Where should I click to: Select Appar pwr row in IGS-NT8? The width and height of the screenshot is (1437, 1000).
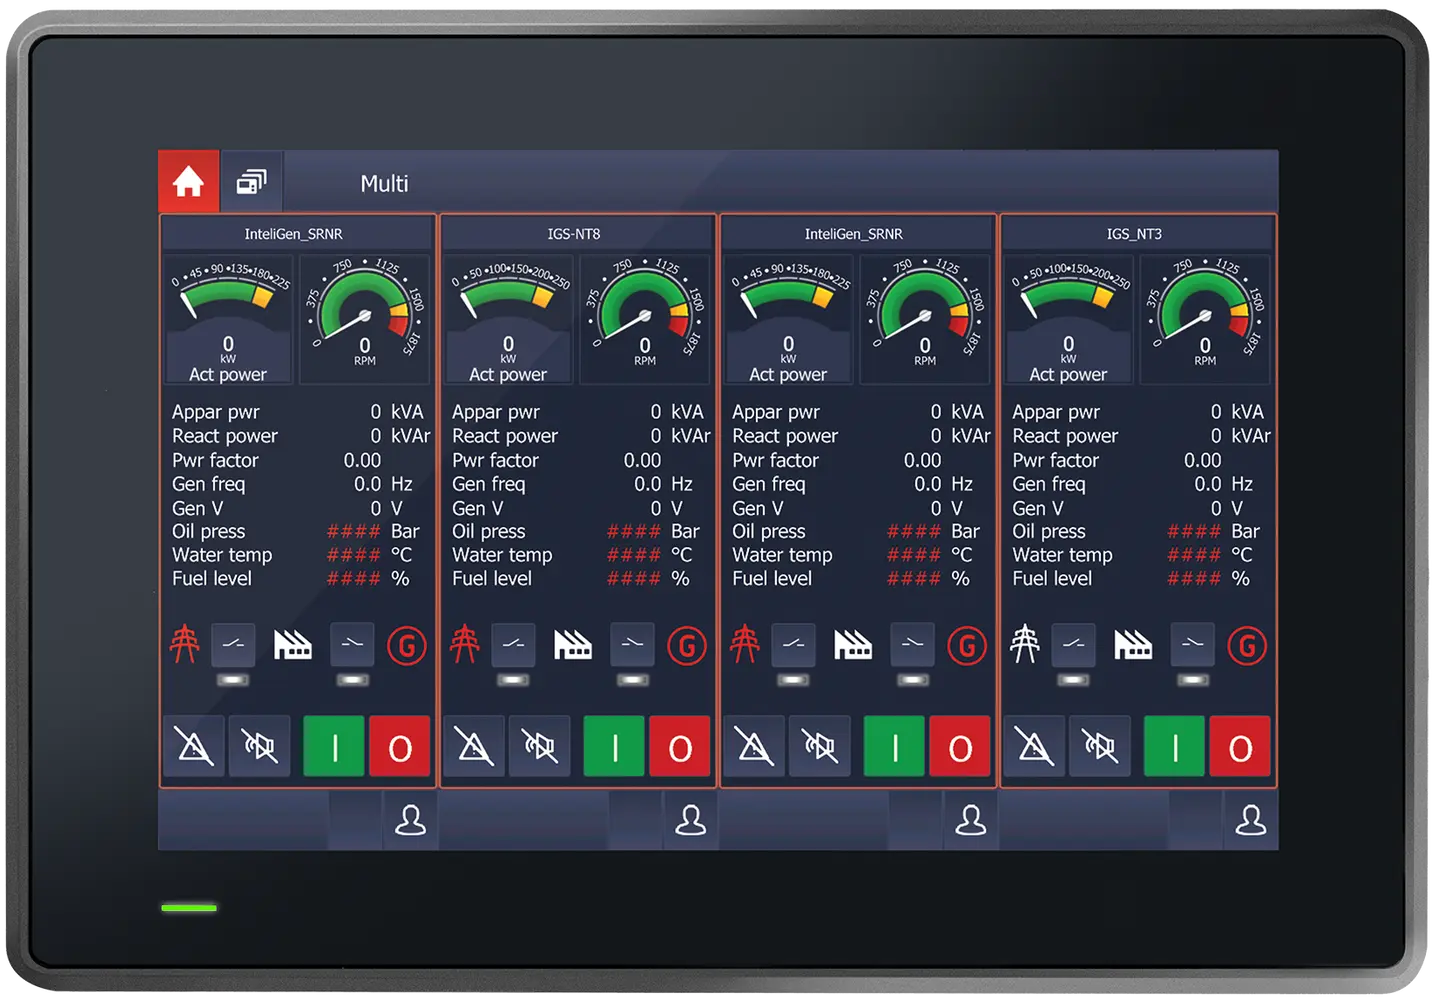coord(578,412)
